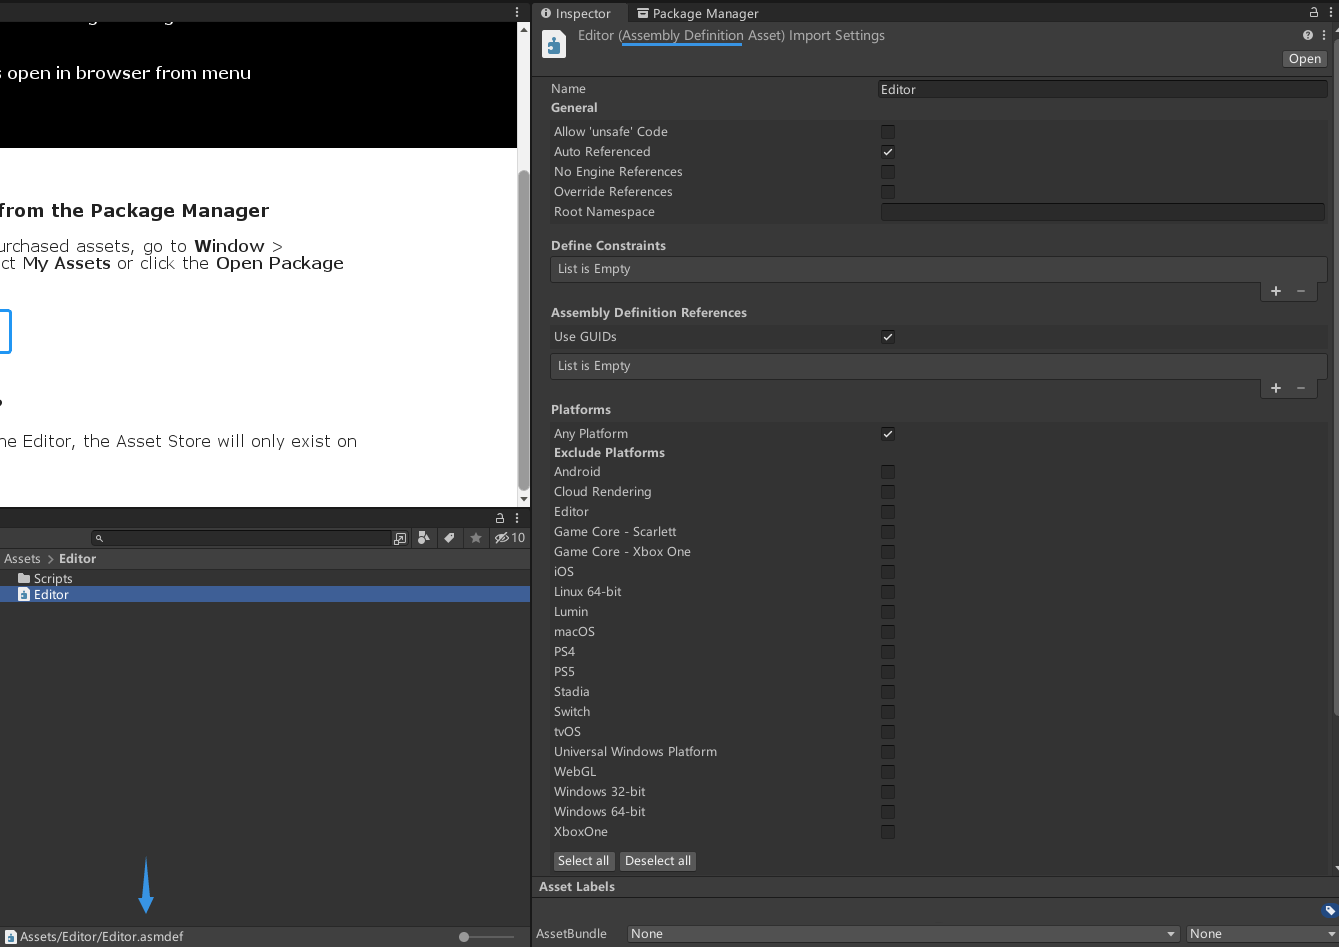This screenshot has height=947, width=1339.
Task: Enable Override References checkbox
Action: click(x=888, y=192)
